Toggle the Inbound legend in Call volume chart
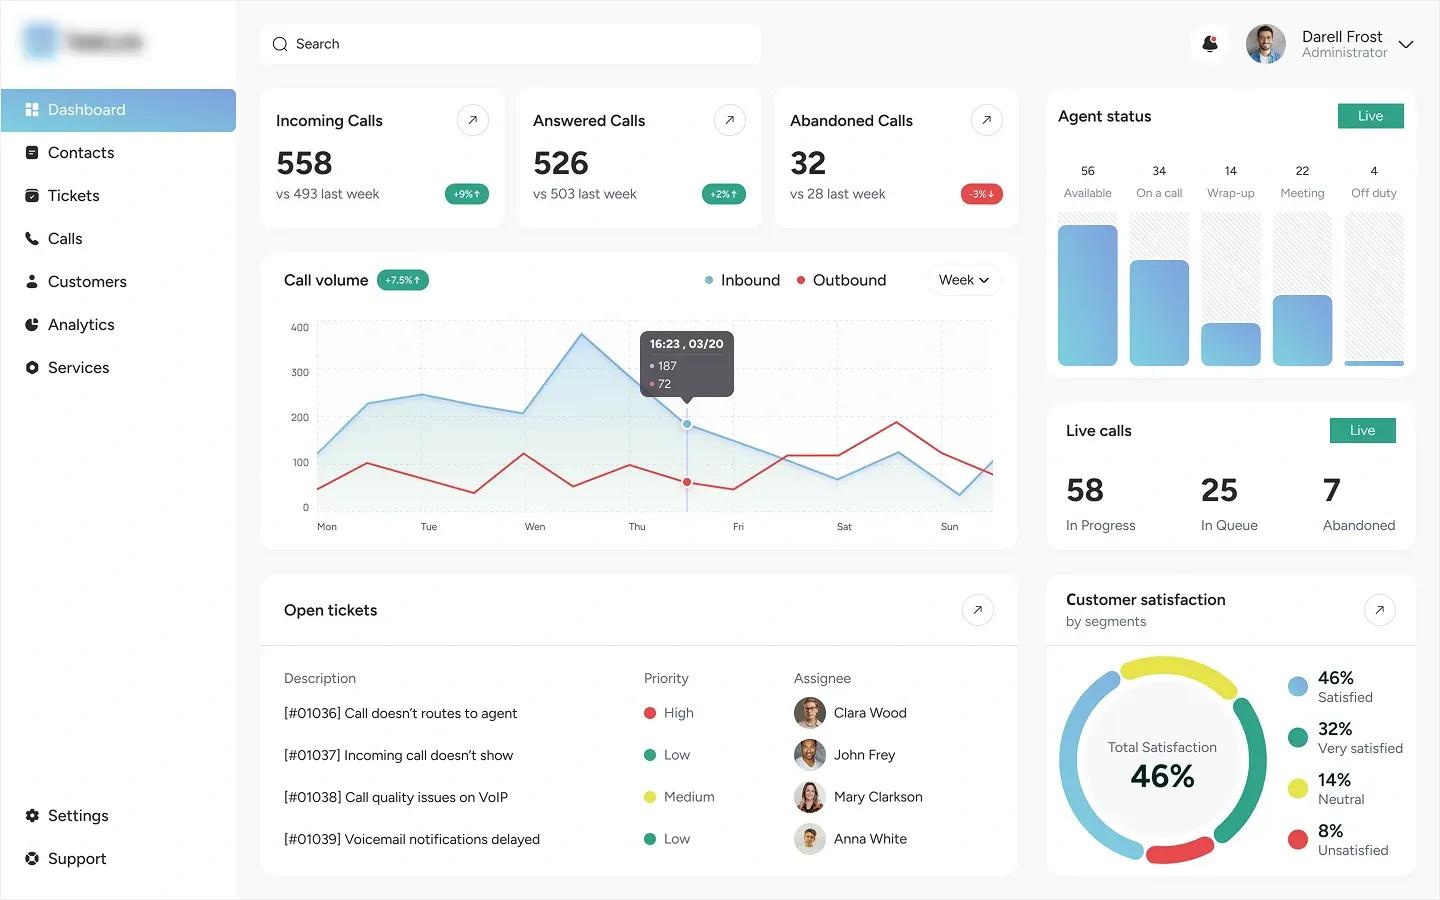This screenshot has width=1440, height=900. [x=742, y=280]
